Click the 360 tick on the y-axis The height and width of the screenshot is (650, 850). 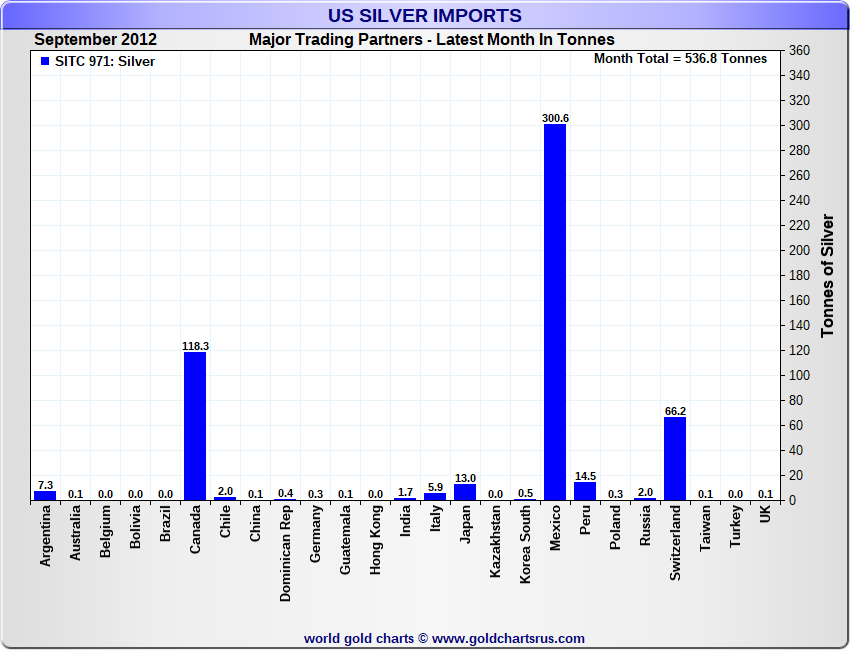[x=798, y=51]
